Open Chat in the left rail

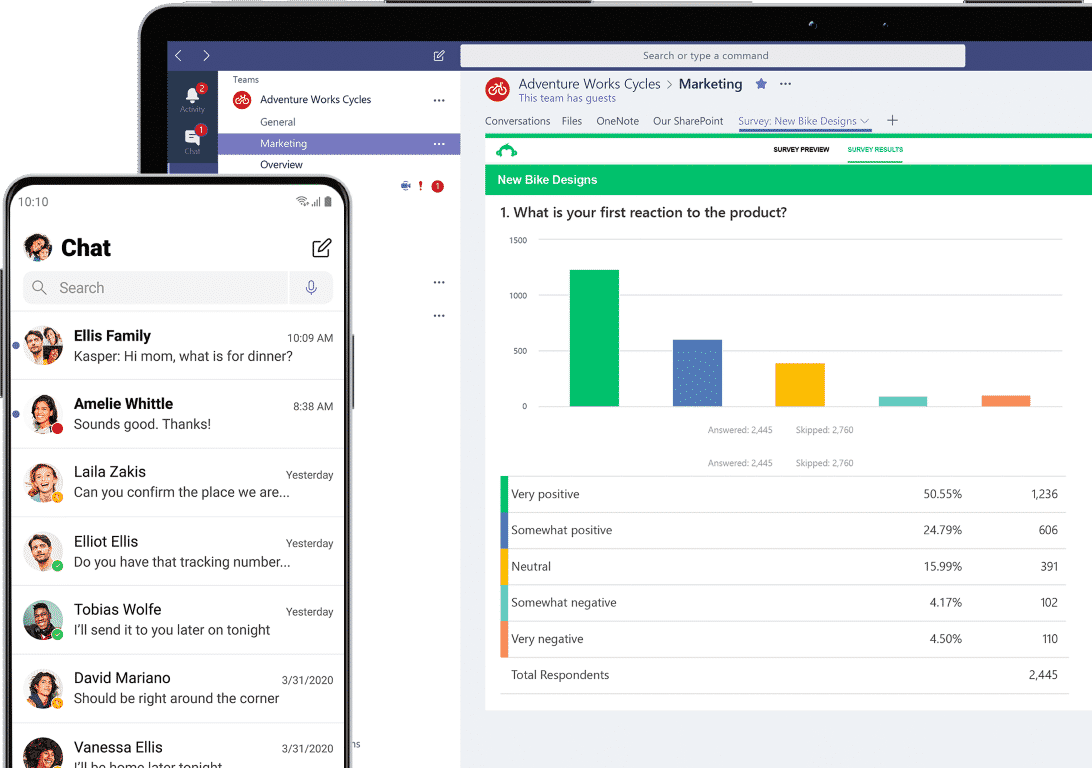point(192,140)
